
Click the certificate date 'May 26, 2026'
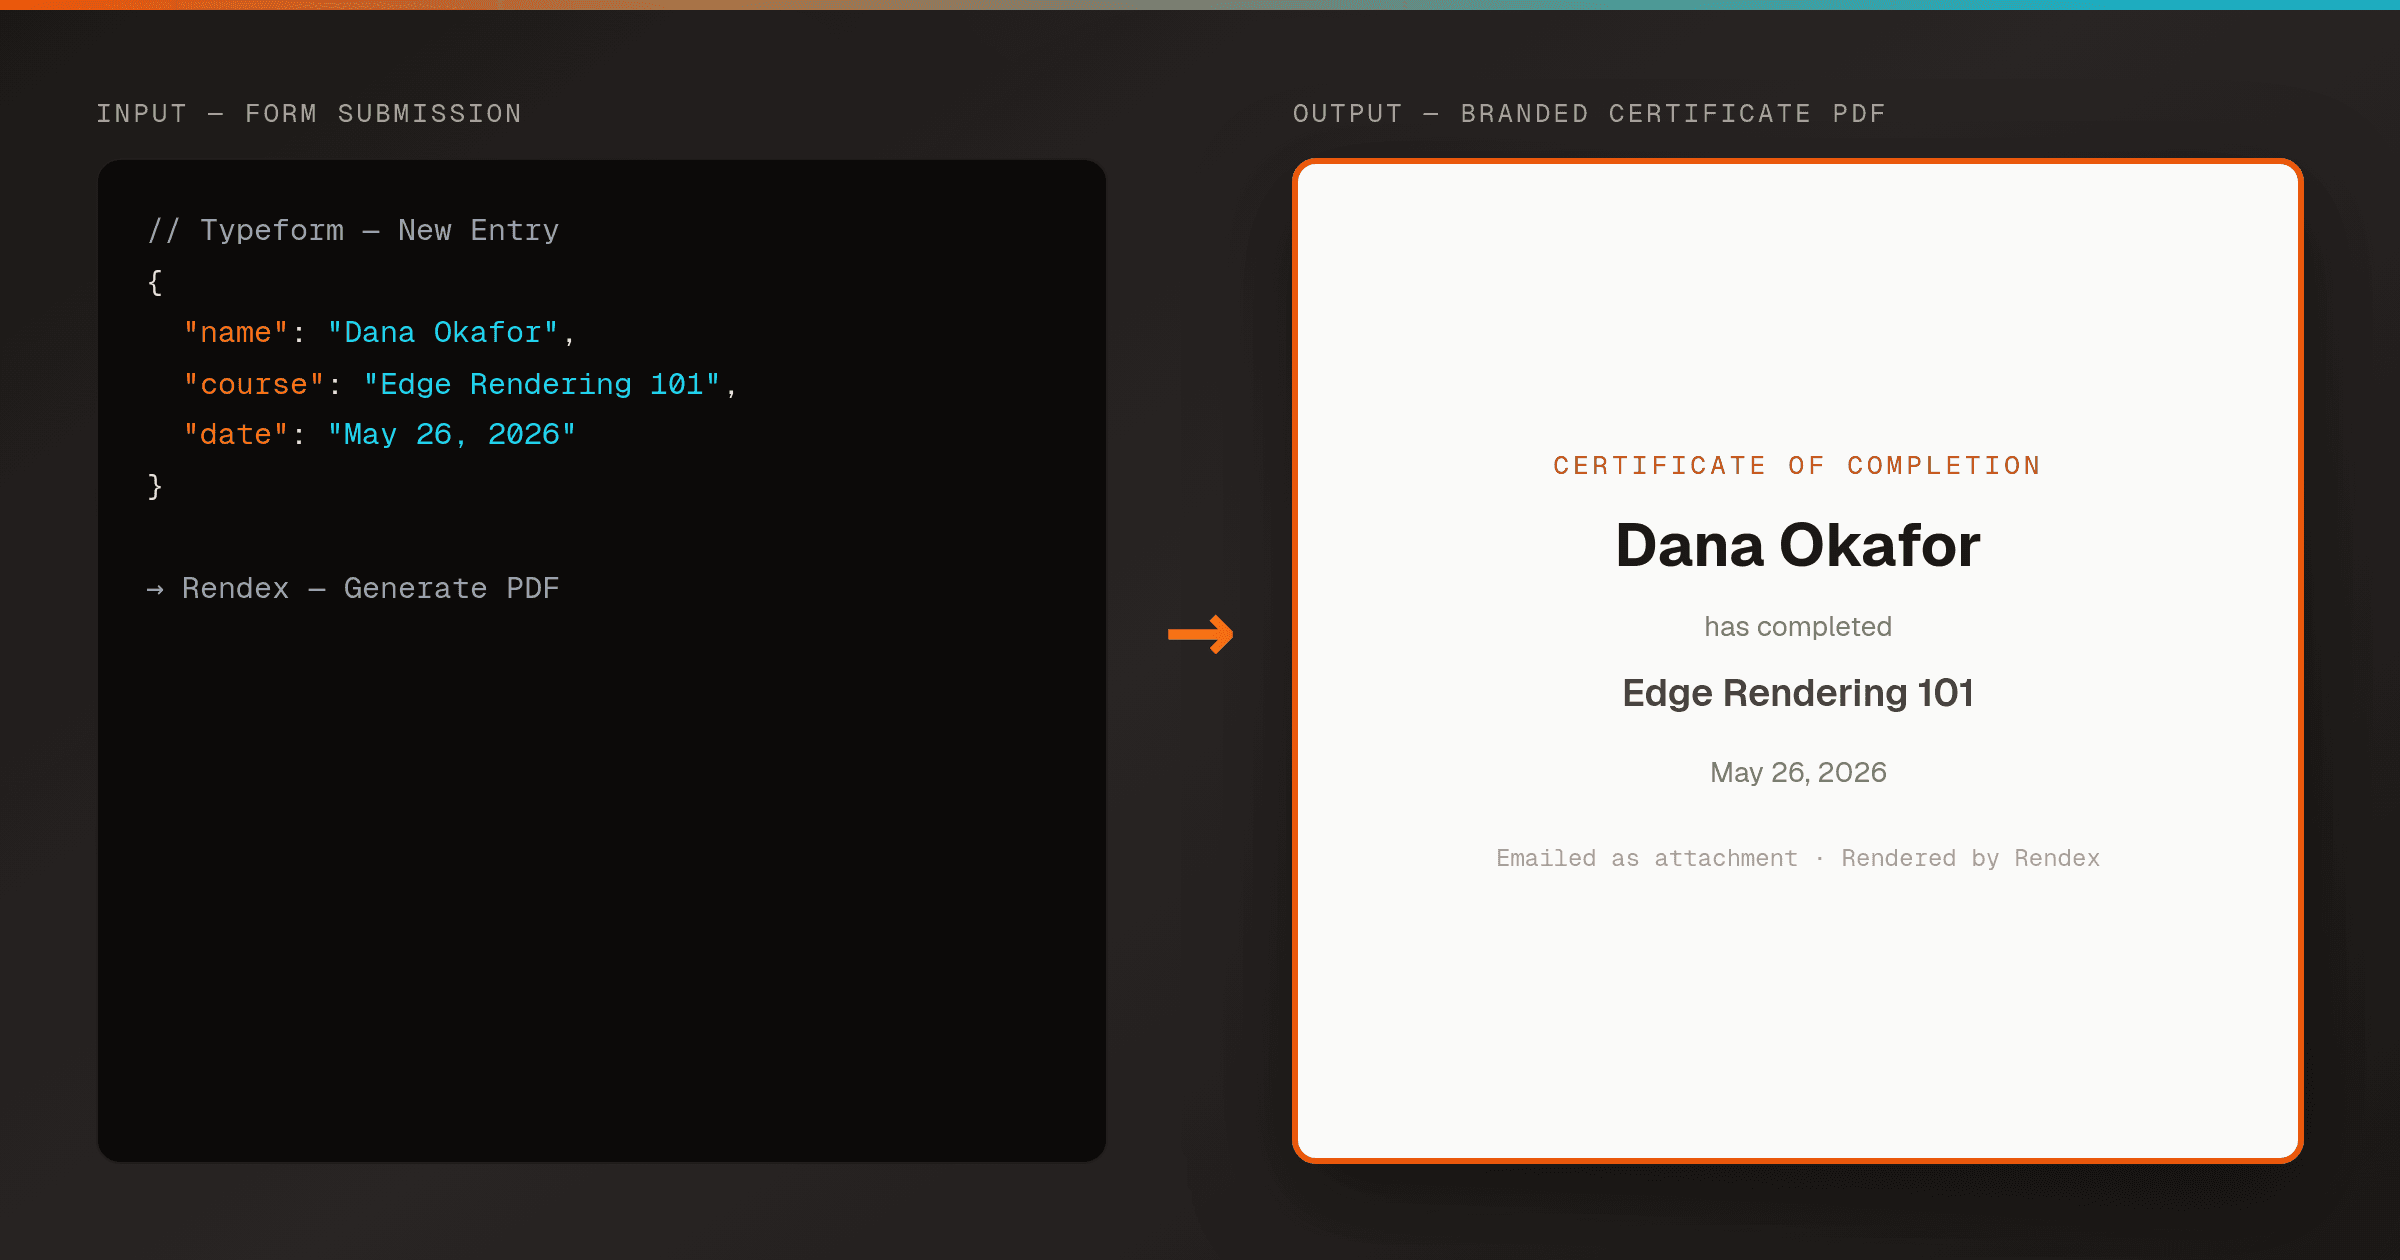click(x=1798, y=773)
